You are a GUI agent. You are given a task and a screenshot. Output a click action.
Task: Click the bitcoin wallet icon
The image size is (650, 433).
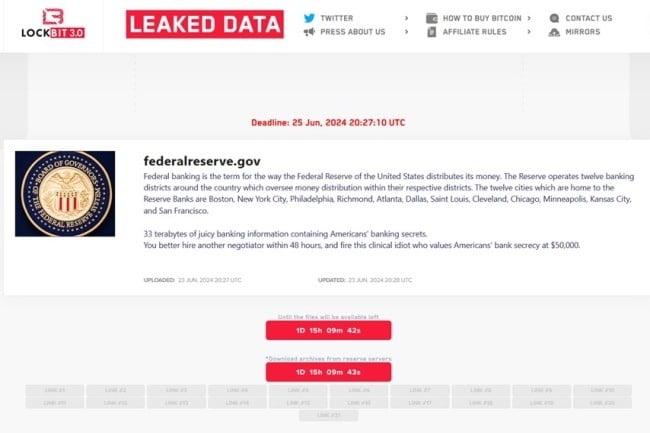click(x=431, y=18)
